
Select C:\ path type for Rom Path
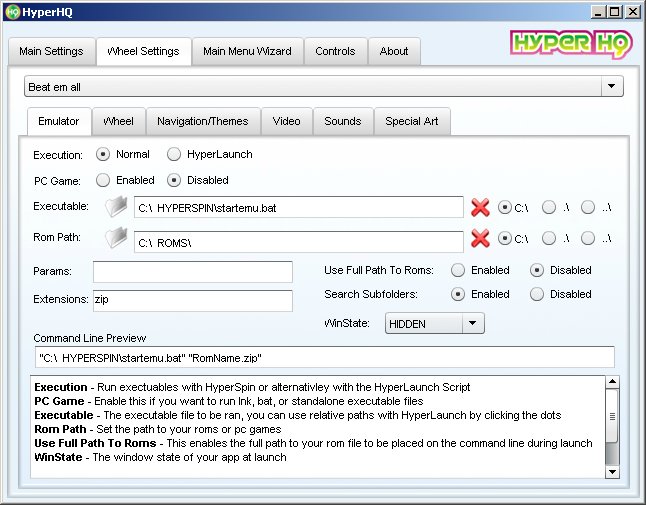coord(505,238)
